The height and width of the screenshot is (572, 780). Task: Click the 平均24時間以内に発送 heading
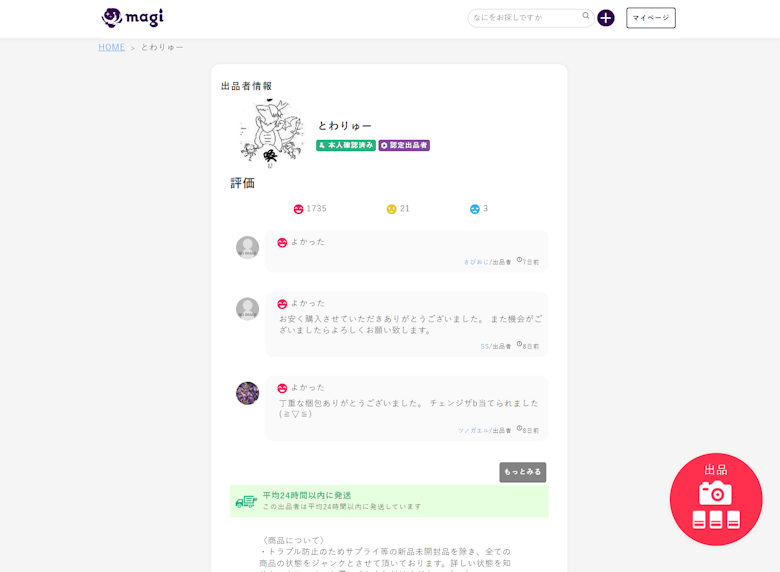(307, 495)
